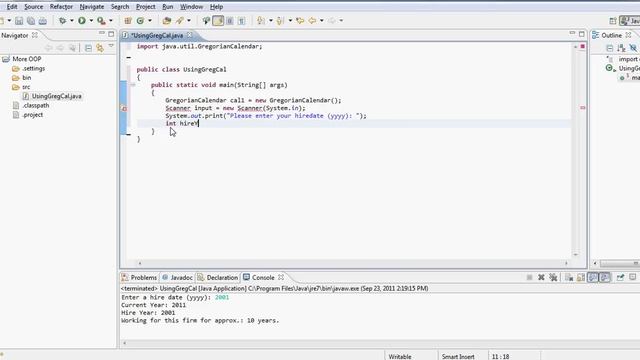Click the New Java Class icon
The width and height of the screenshot is (640, 360).
coord(140,20)
